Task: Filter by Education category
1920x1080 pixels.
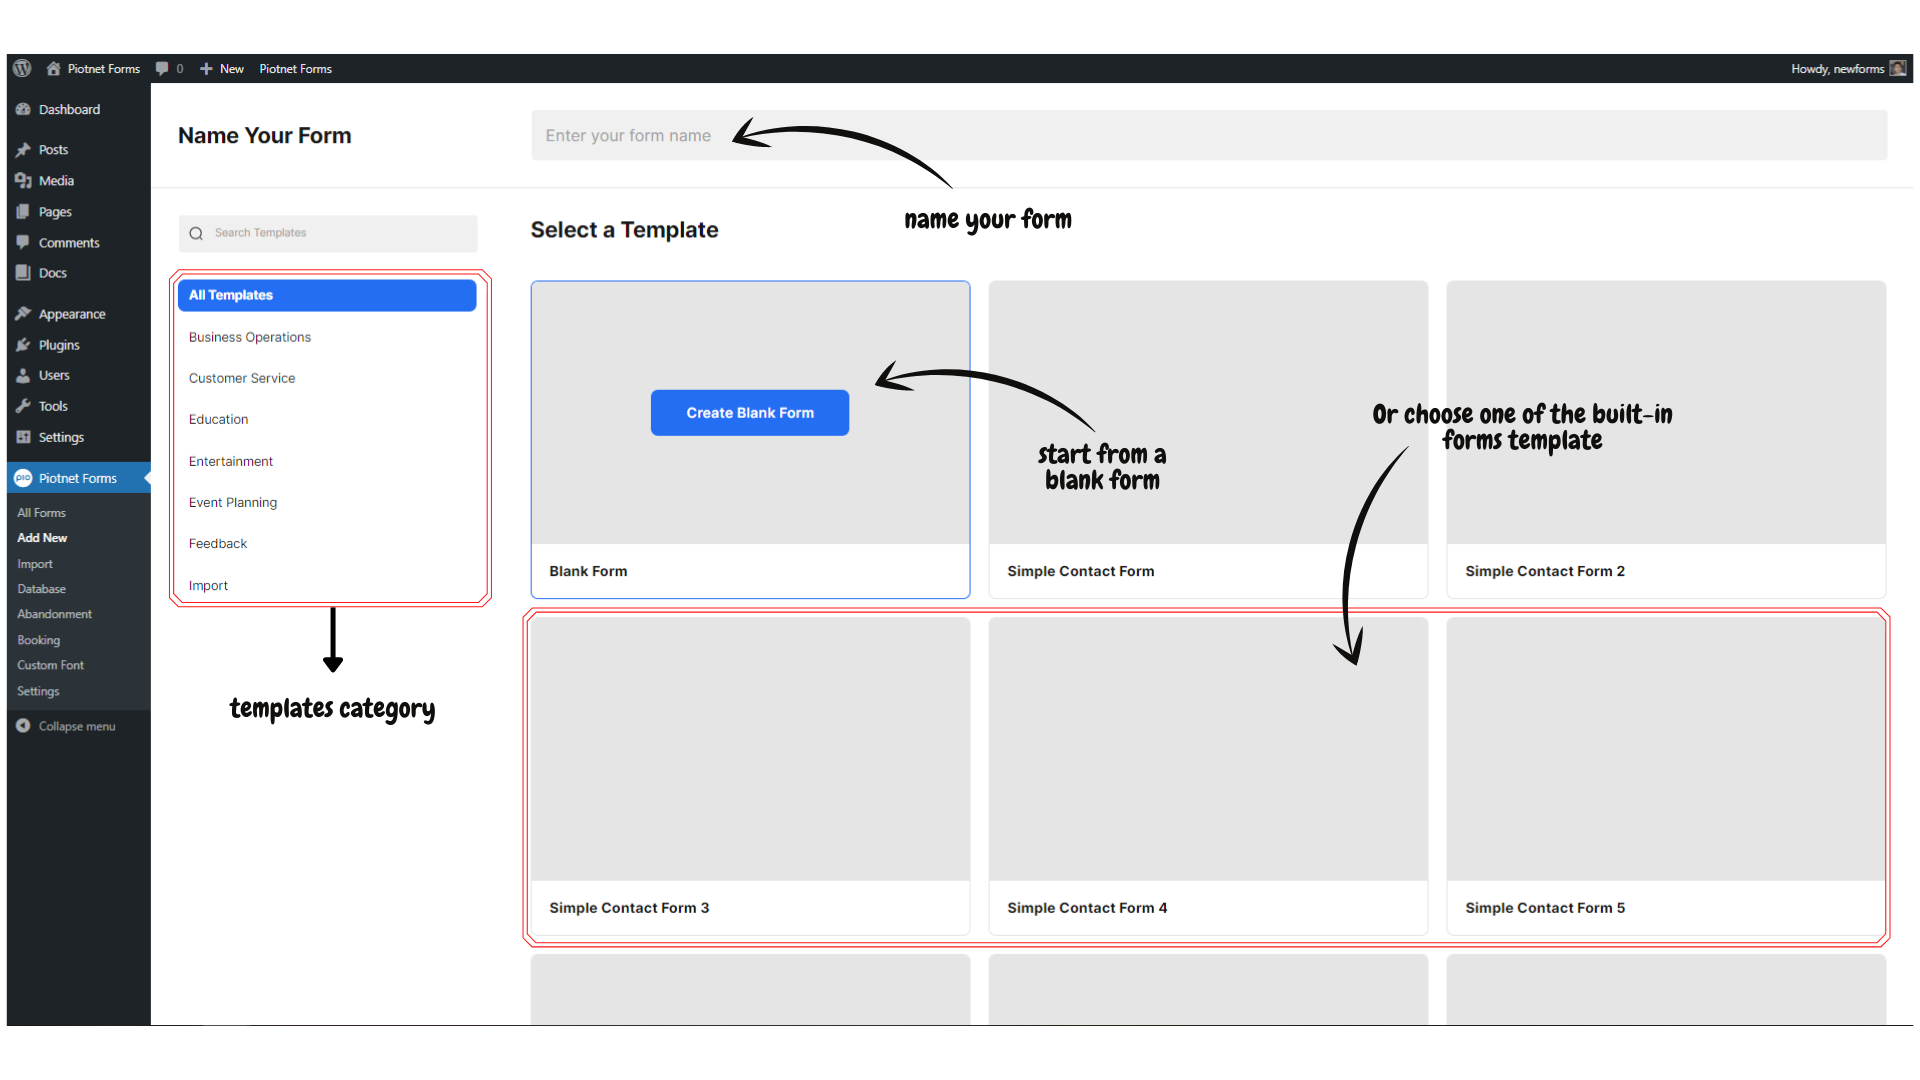Action: coord(218,419)
